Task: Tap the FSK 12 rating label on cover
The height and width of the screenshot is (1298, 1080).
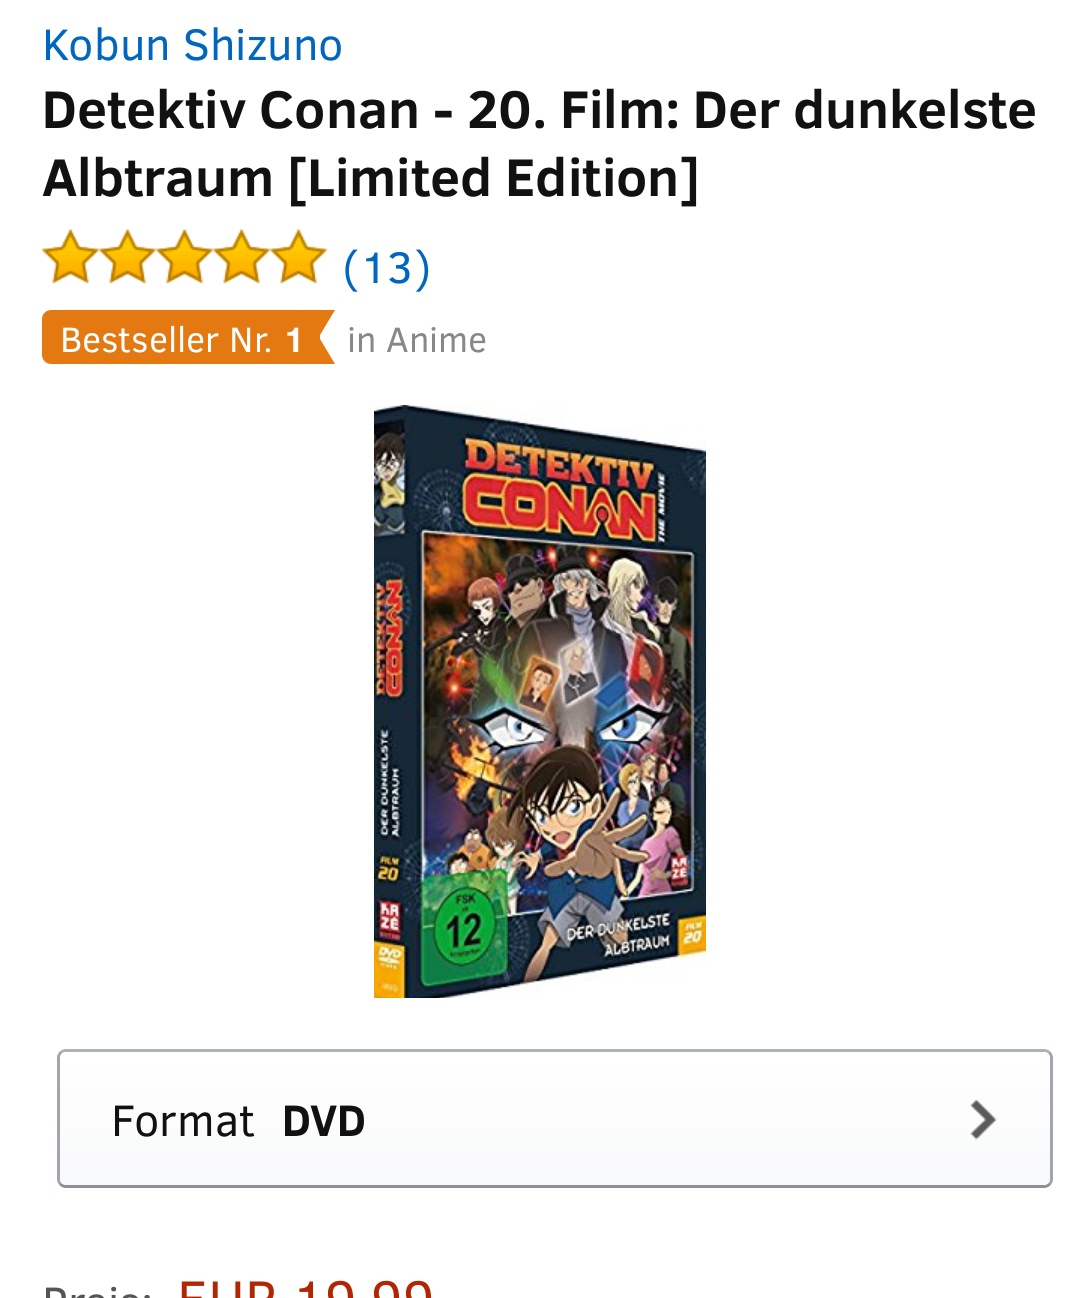Action: coord(464,929)
